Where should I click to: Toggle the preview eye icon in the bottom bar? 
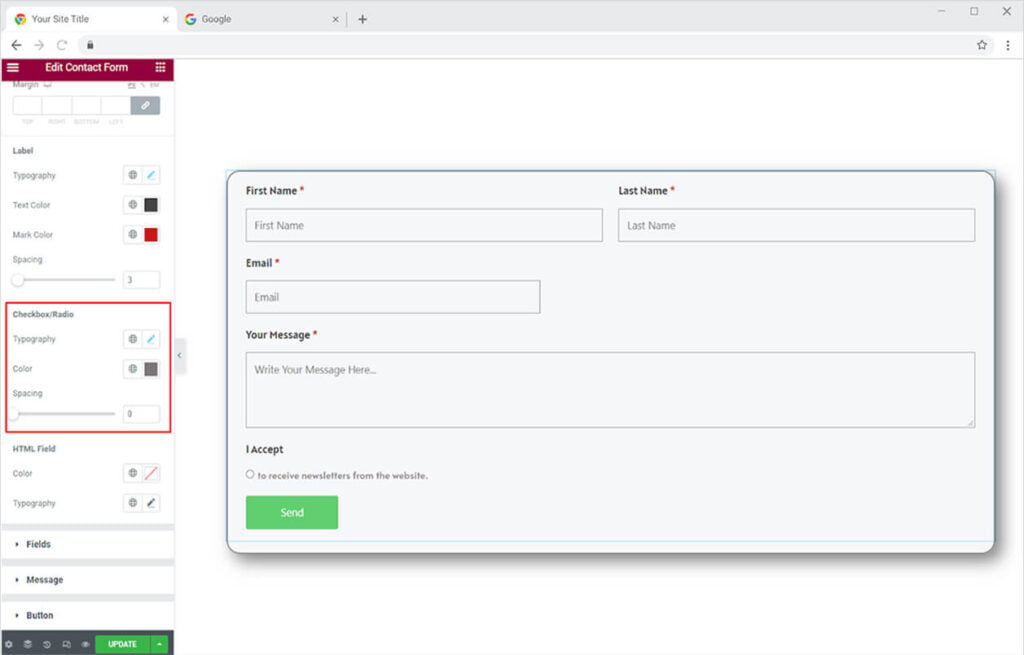(x=85, y=644)
